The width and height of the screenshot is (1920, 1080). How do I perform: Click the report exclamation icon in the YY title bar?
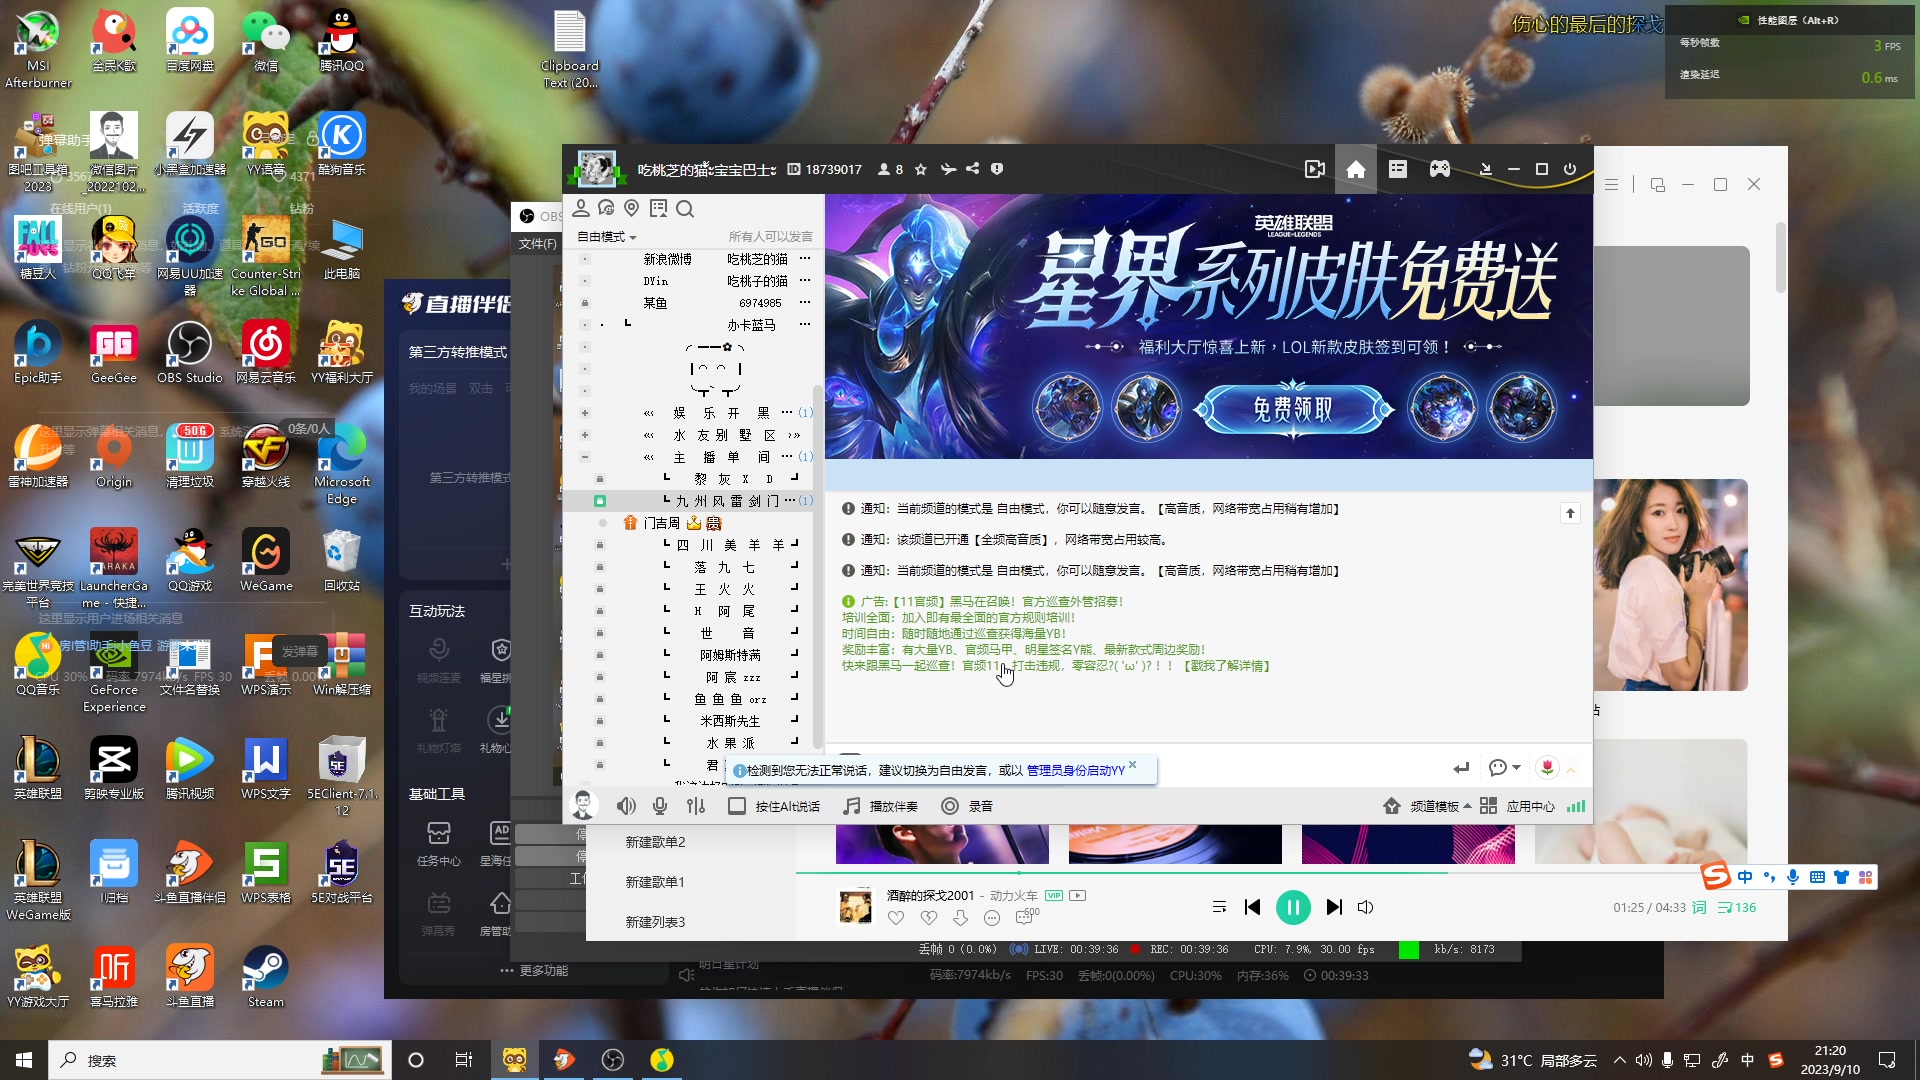point(997,169)
